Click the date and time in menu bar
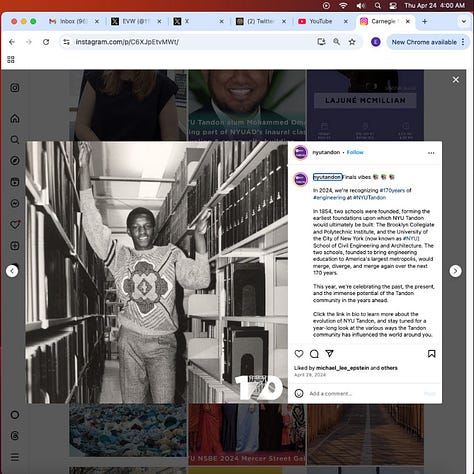This screenshot has height=474, width=474. [x=434, y=6]
